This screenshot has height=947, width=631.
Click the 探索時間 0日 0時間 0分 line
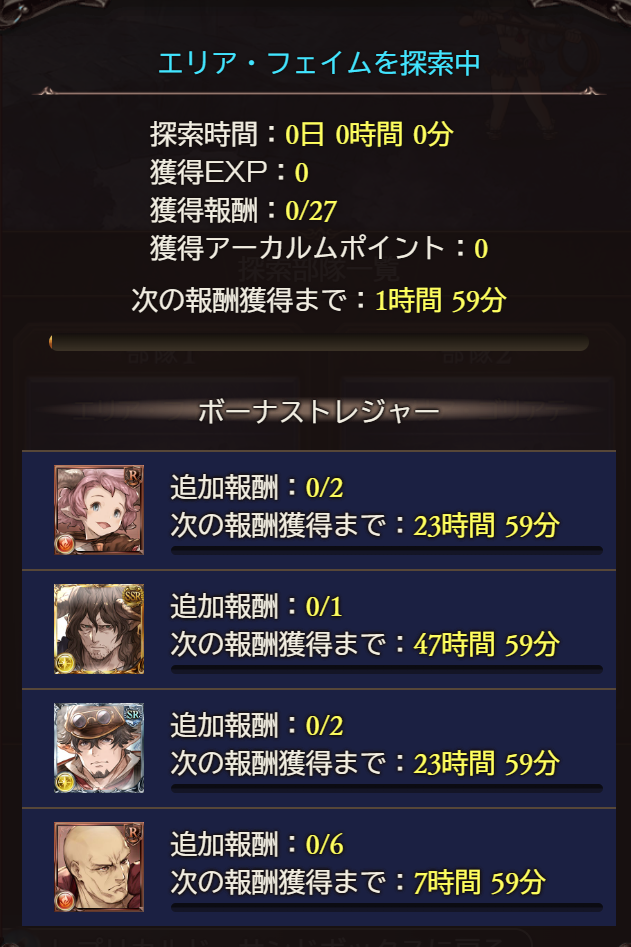(x=301, y=134)
